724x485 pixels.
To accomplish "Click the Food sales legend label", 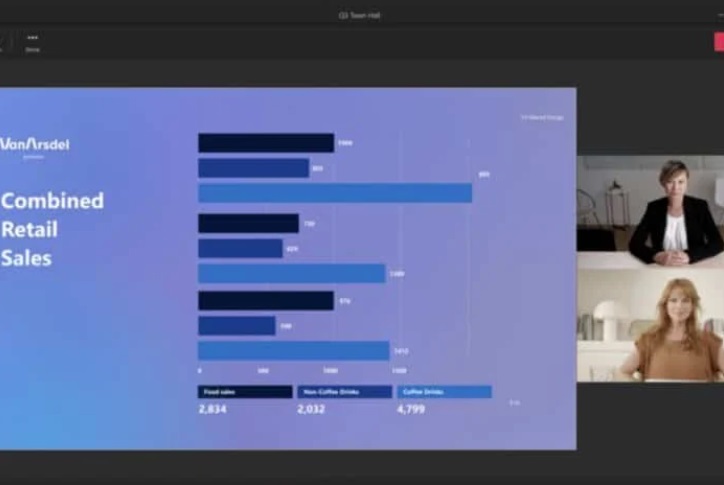I will coord(245,392).
